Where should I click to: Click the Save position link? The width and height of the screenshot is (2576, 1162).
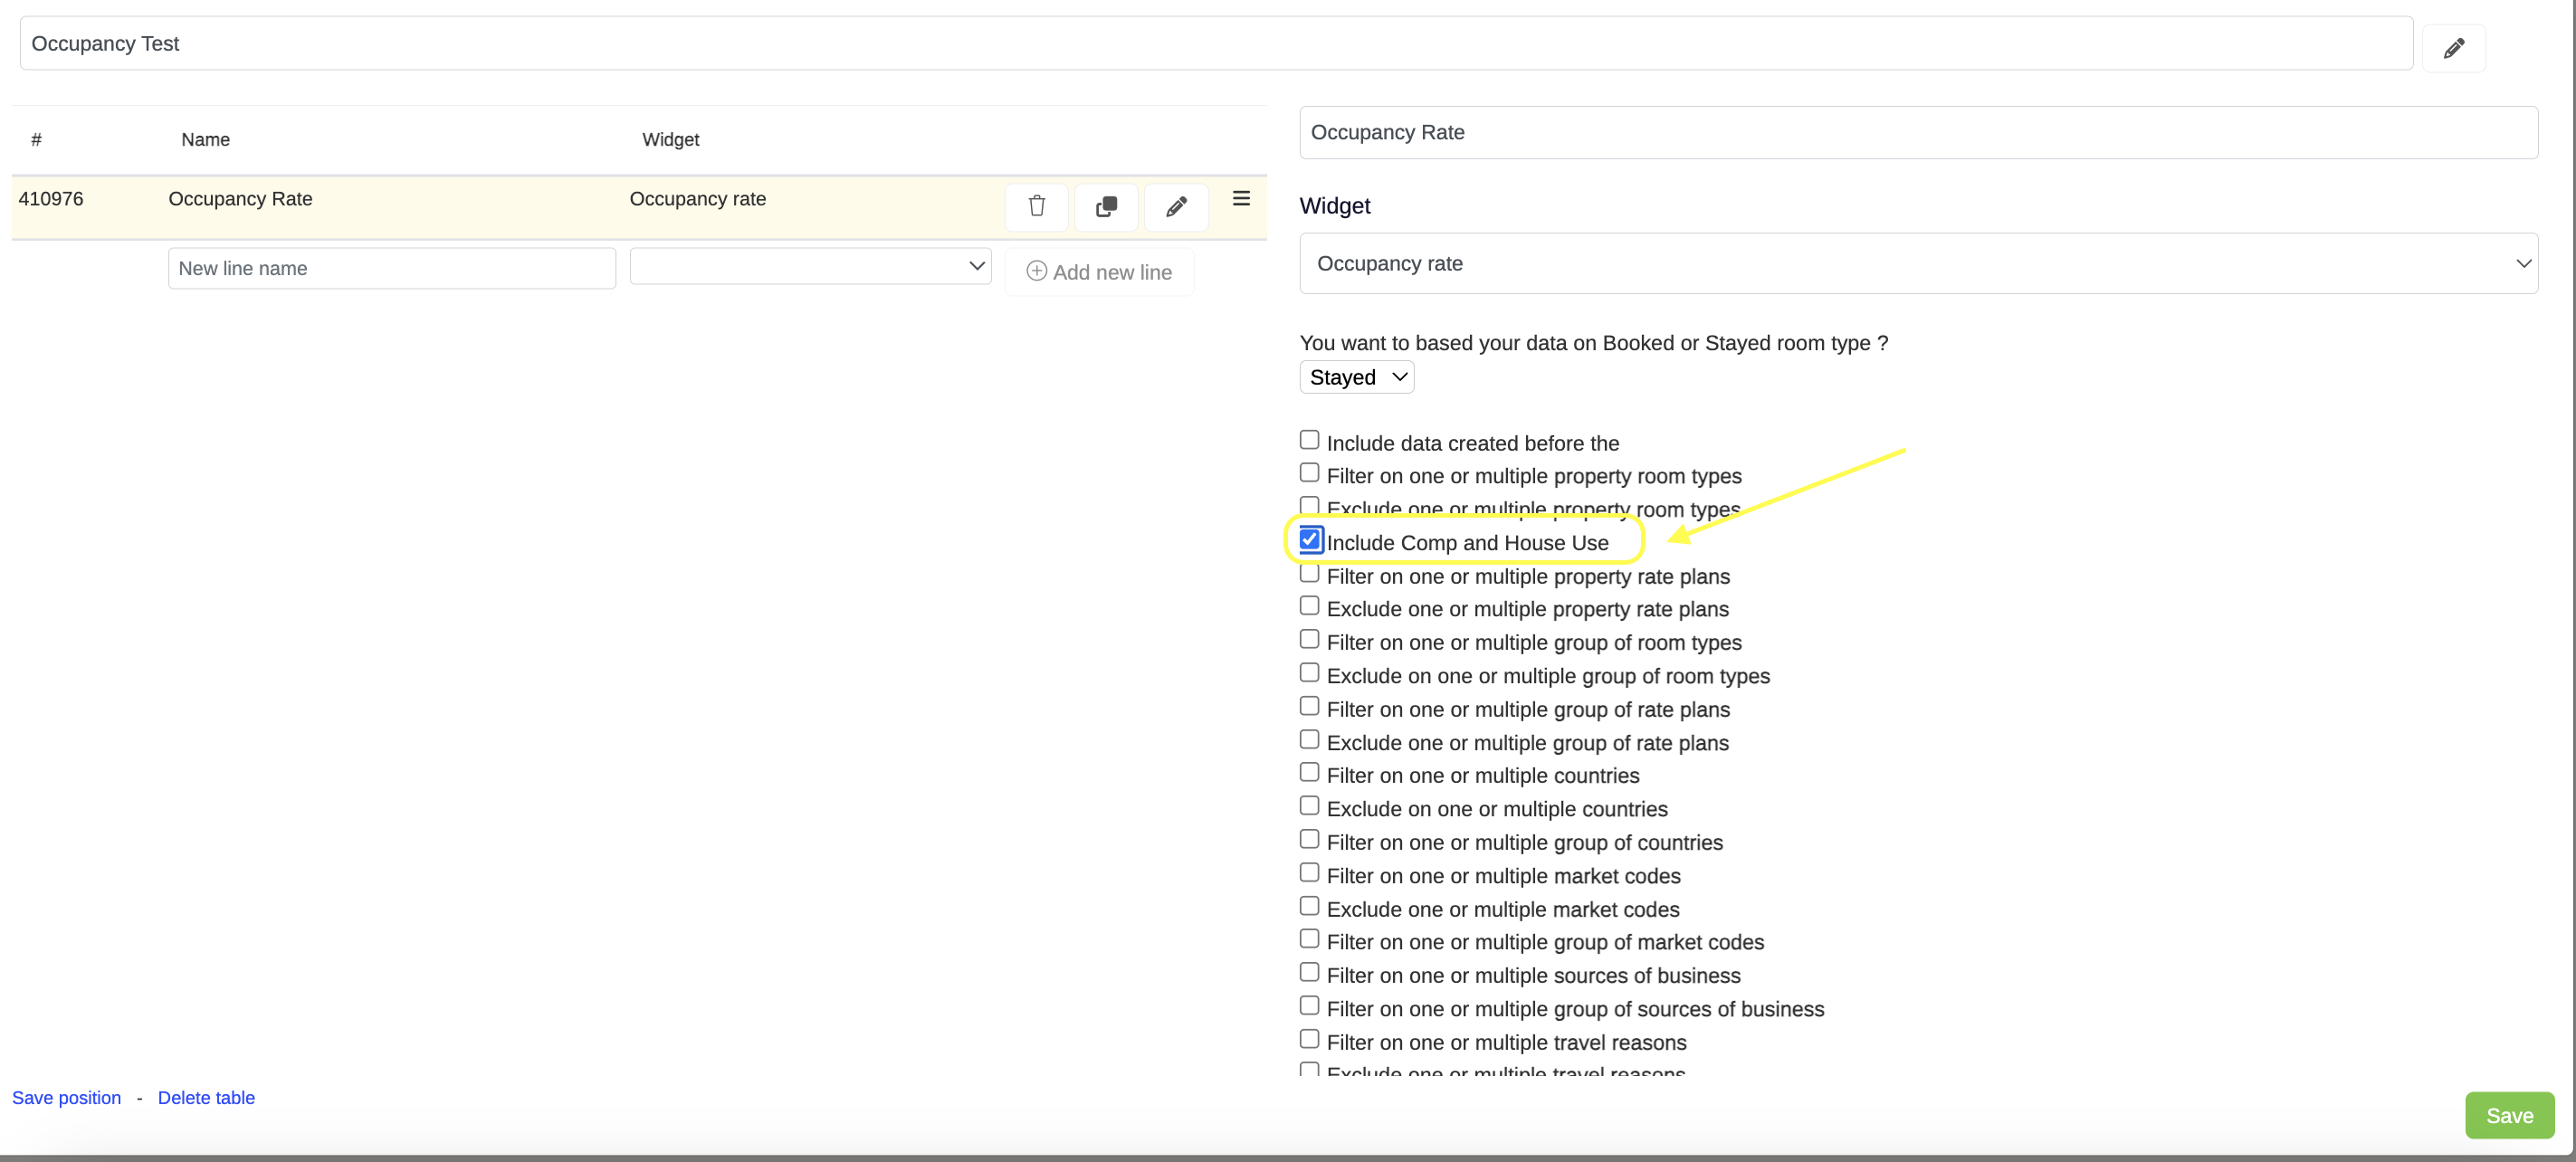click(66, 1097)
